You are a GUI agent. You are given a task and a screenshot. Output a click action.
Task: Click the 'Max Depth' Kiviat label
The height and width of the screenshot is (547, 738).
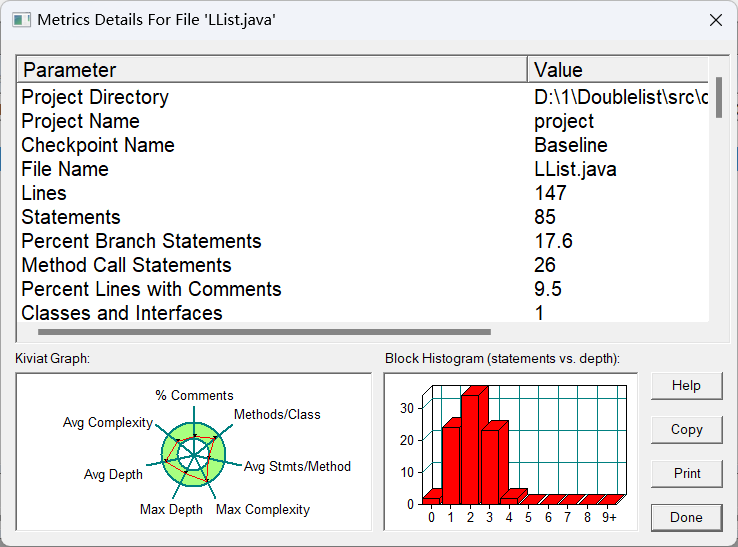[x=171, y=510]
